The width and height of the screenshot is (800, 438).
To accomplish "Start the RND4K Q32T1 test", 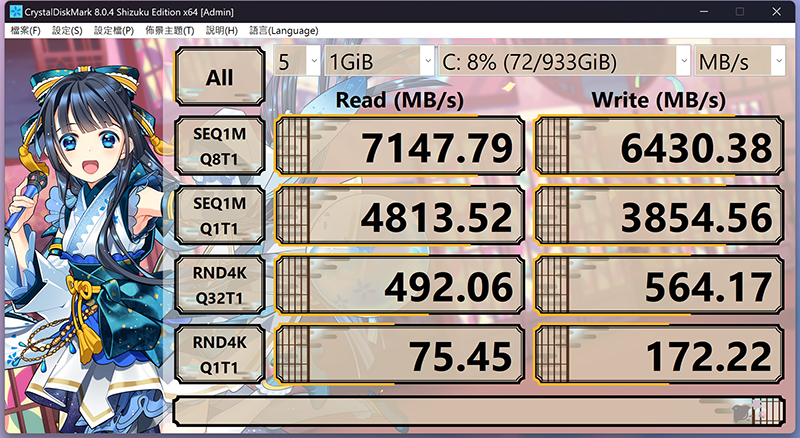I will pyautogui.click(x=219, y=285).
